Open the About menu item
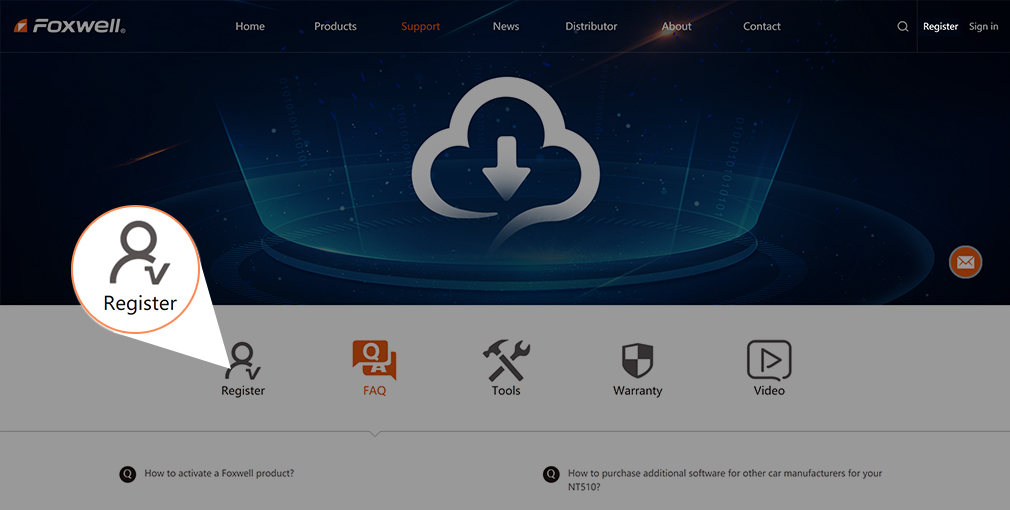Viewport: 1010px width, 510px height. tap(676, 27)
